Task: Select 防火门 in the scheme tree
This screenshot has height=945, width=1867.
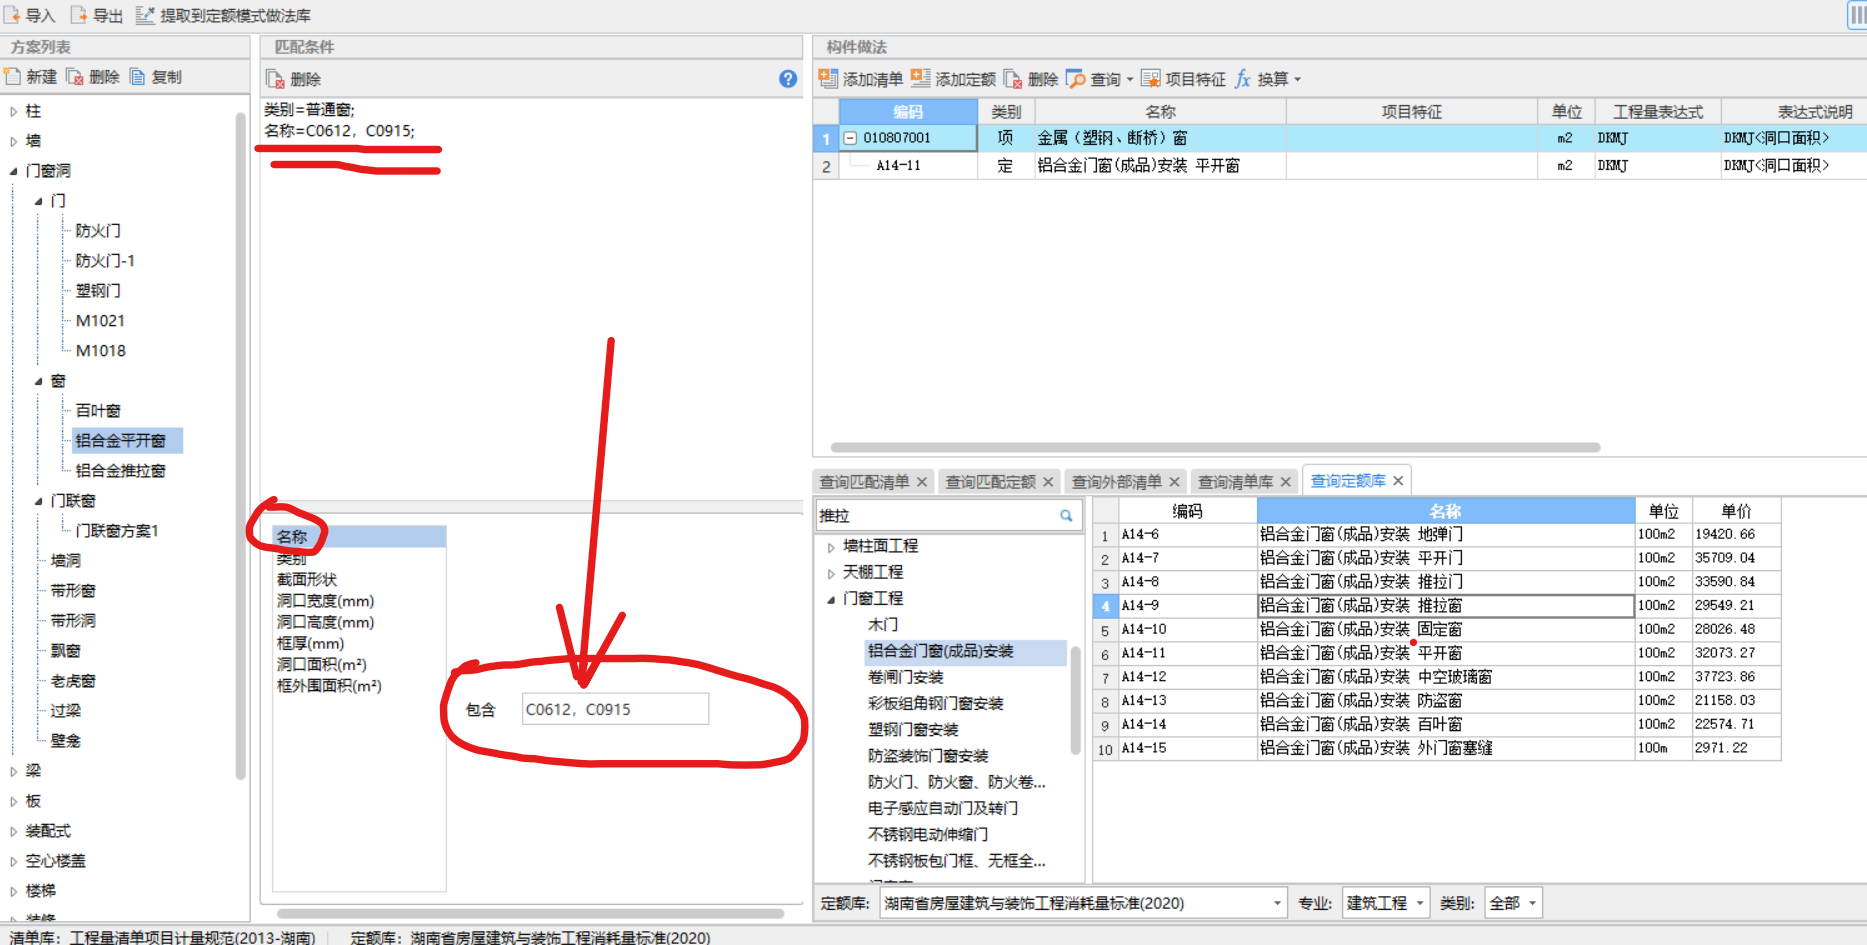Action: (98, 231)
